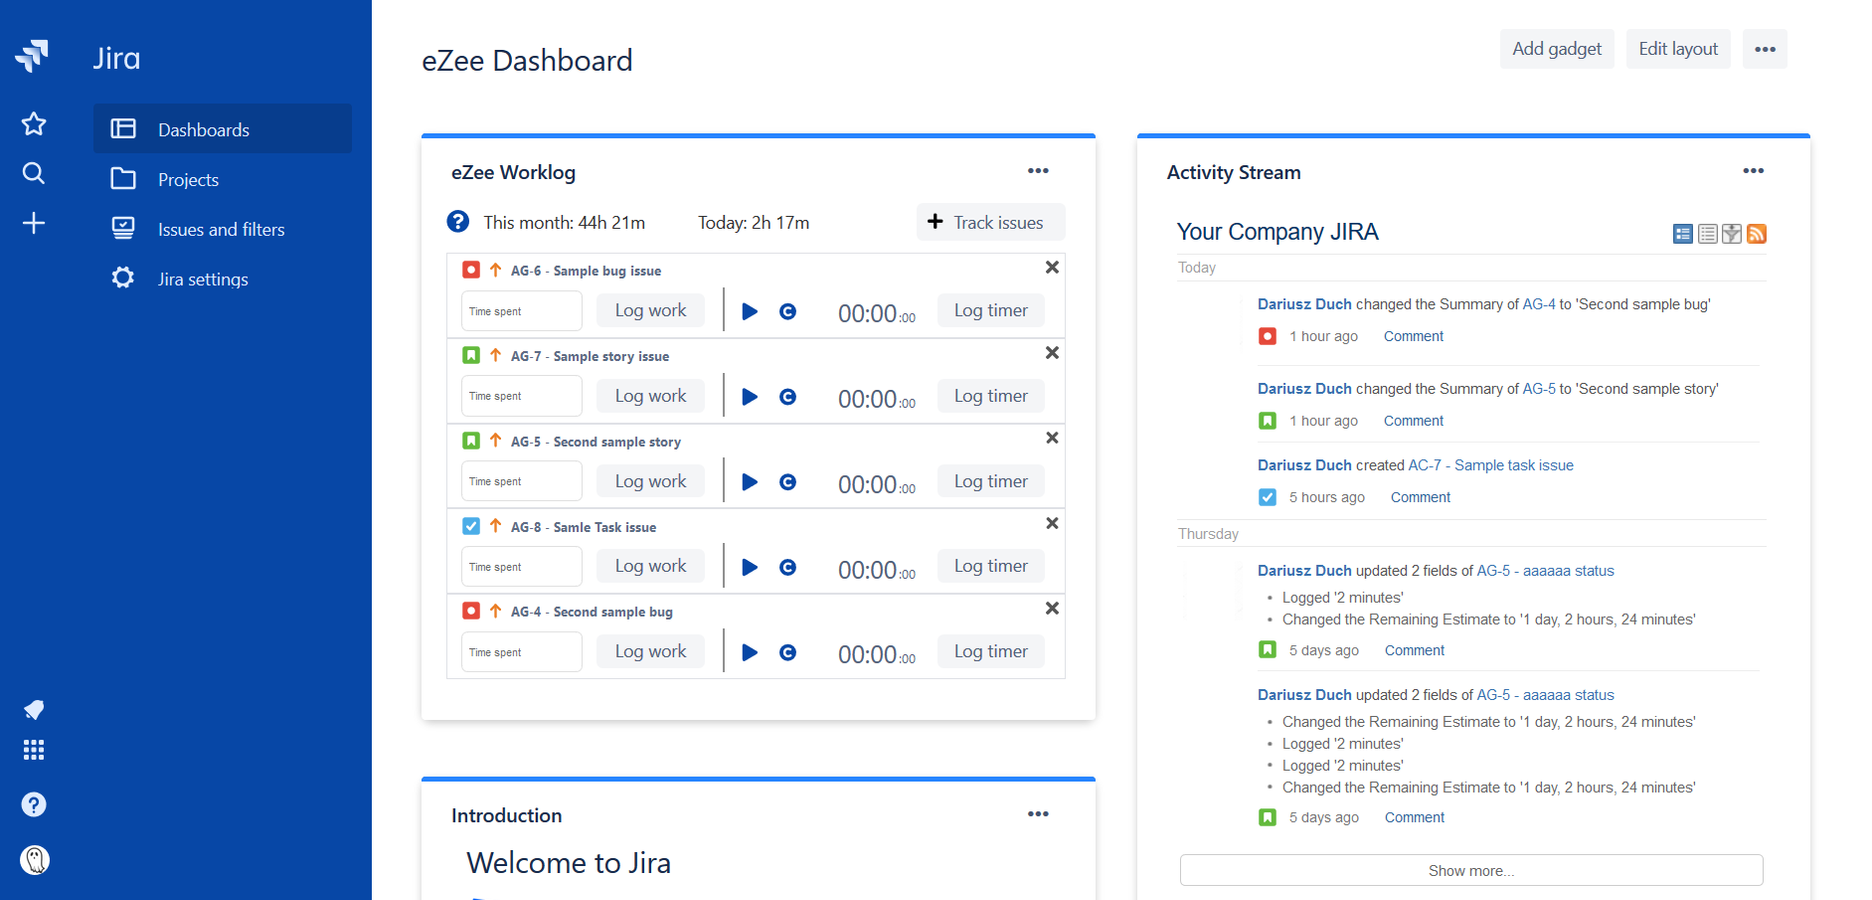Log timer for AG-4 Second sample bug
Viewport: 1872px width, 900px height.
click(991, 652)
